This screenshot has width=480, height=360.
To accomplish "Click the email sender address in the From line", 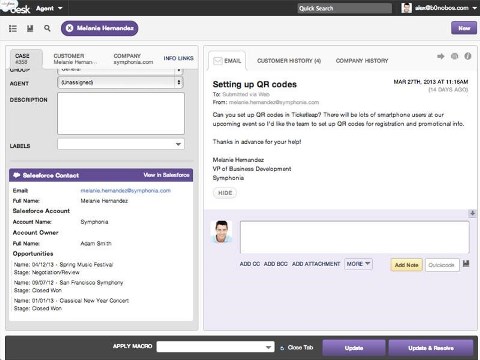I will point(274,102).
